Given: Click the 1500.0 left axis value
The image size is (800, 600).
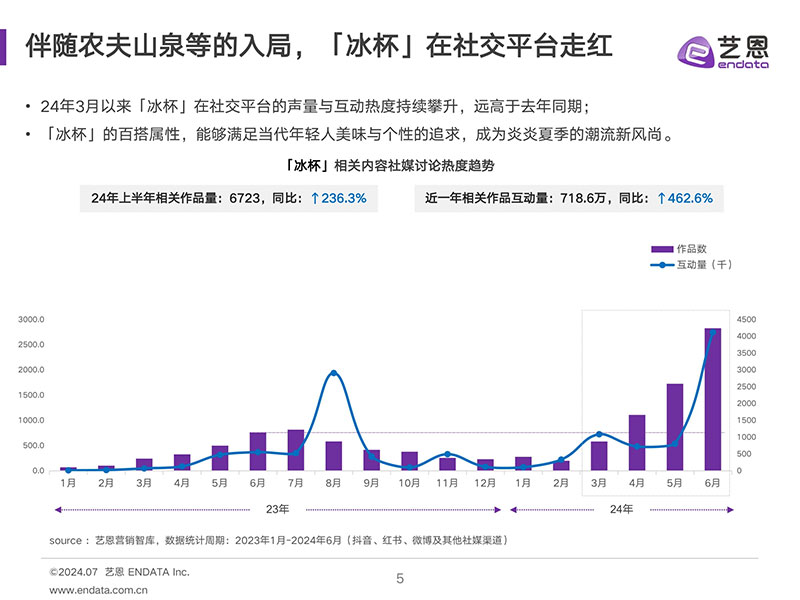Looking at the screenshot, I should [31, 395].
